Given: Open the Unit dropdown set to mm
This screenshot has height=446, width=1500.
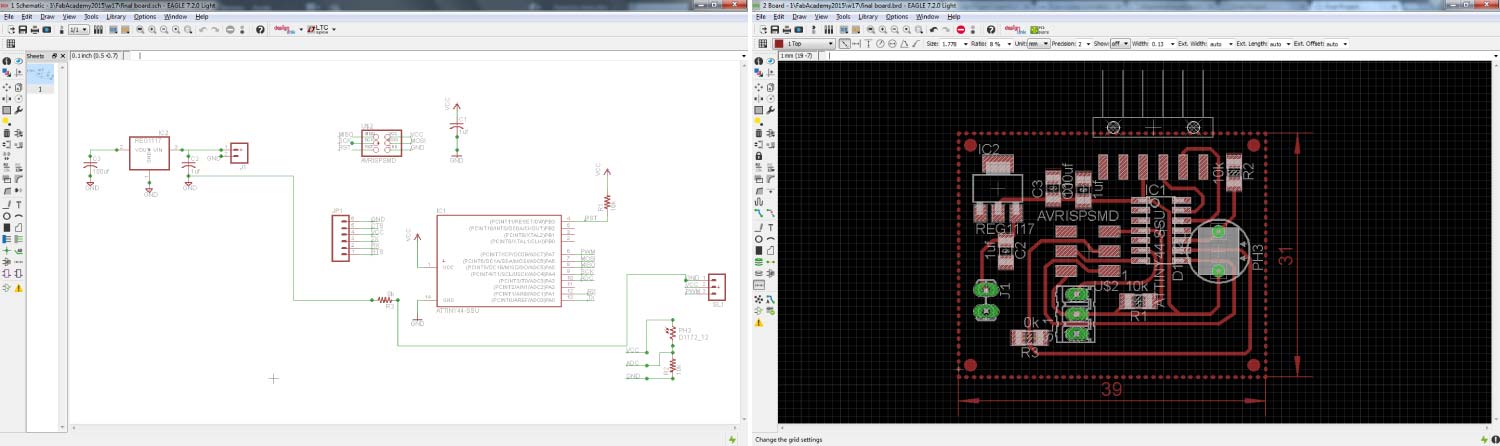Looking at the screenshot, I should tap(1038, 44).
